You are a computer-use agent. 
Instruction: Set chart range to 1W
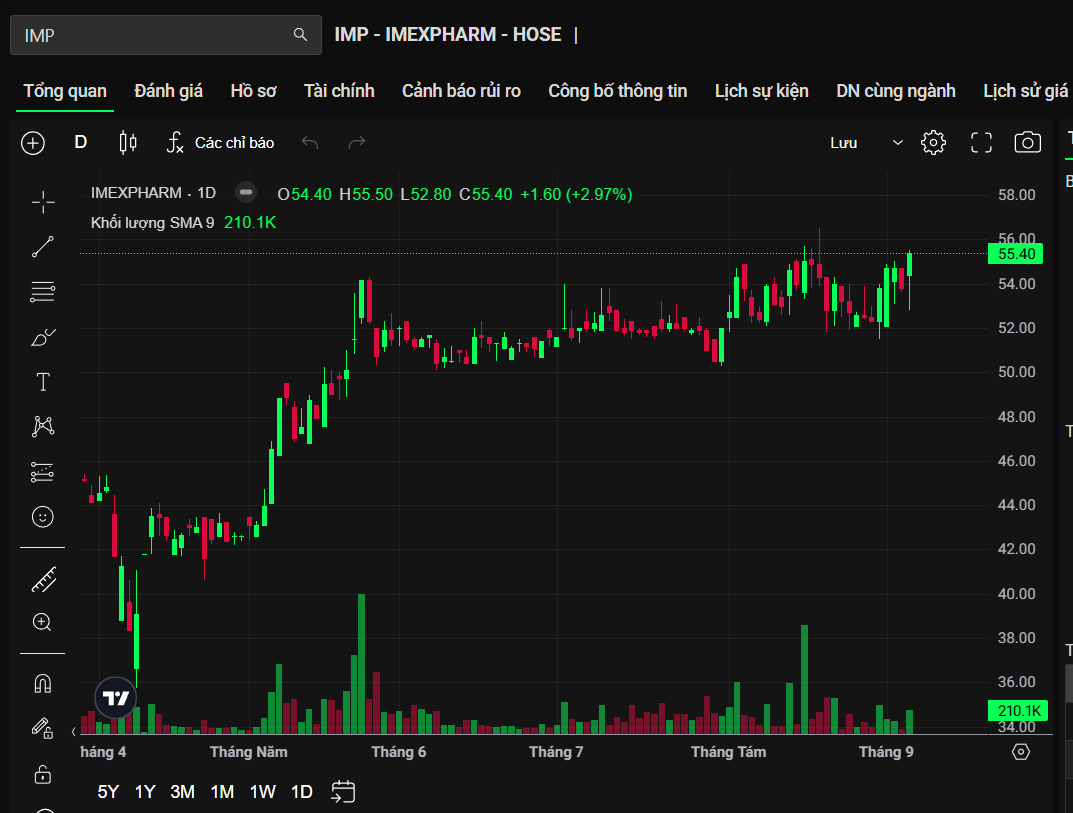click(x=263, y=792)
